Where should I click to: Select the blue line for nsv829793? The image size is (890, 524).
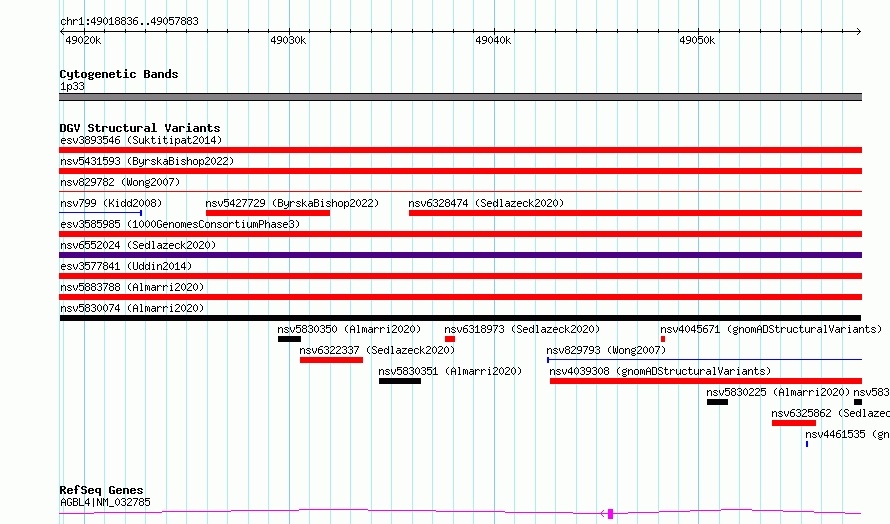[x=704, y=360]
